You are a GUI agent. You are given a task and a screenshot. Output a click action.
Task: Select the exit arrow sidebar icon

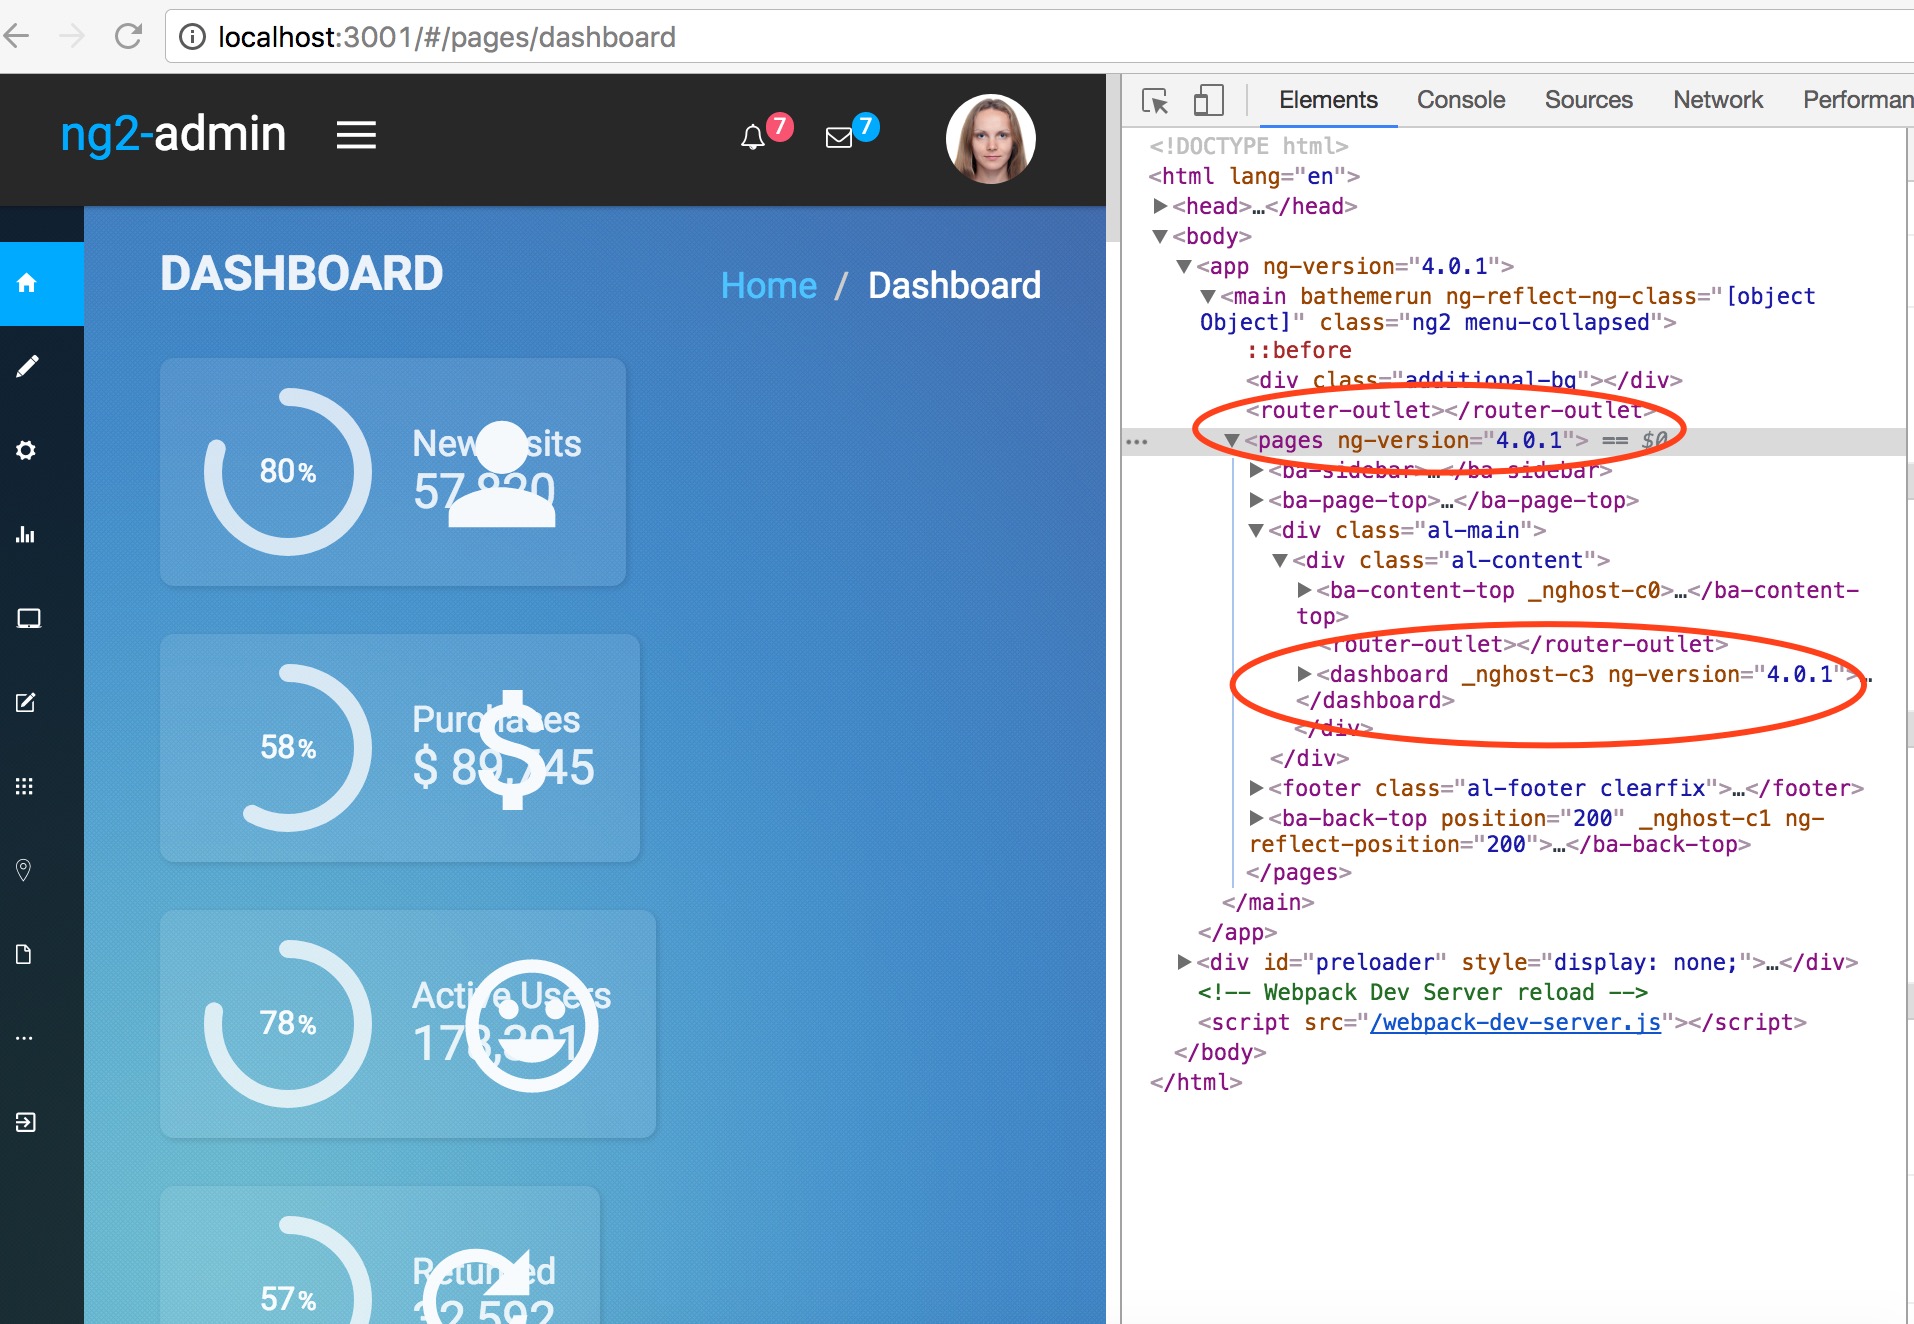tap(26, 1122)
